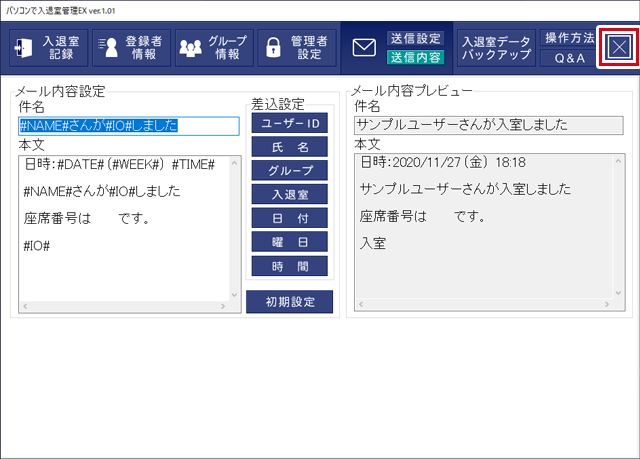Switch to 送信設定 tab
640x459 pixels.
[x=416, y=38]
